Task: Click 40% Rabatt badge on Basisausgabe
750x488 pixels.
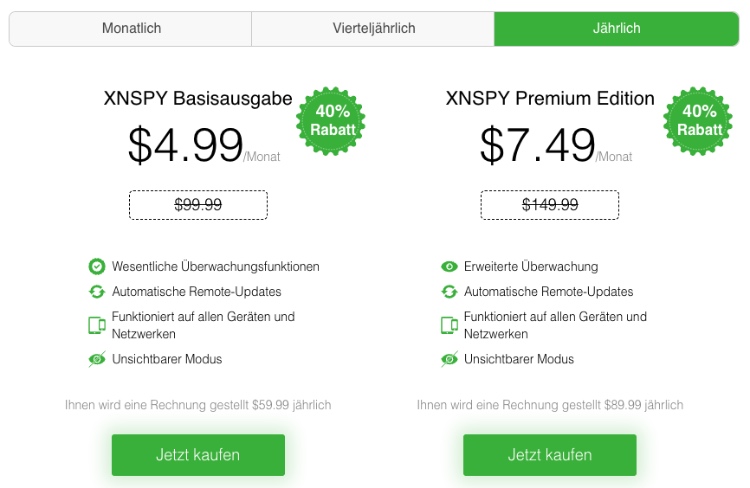Action: (x=331, y=121)
